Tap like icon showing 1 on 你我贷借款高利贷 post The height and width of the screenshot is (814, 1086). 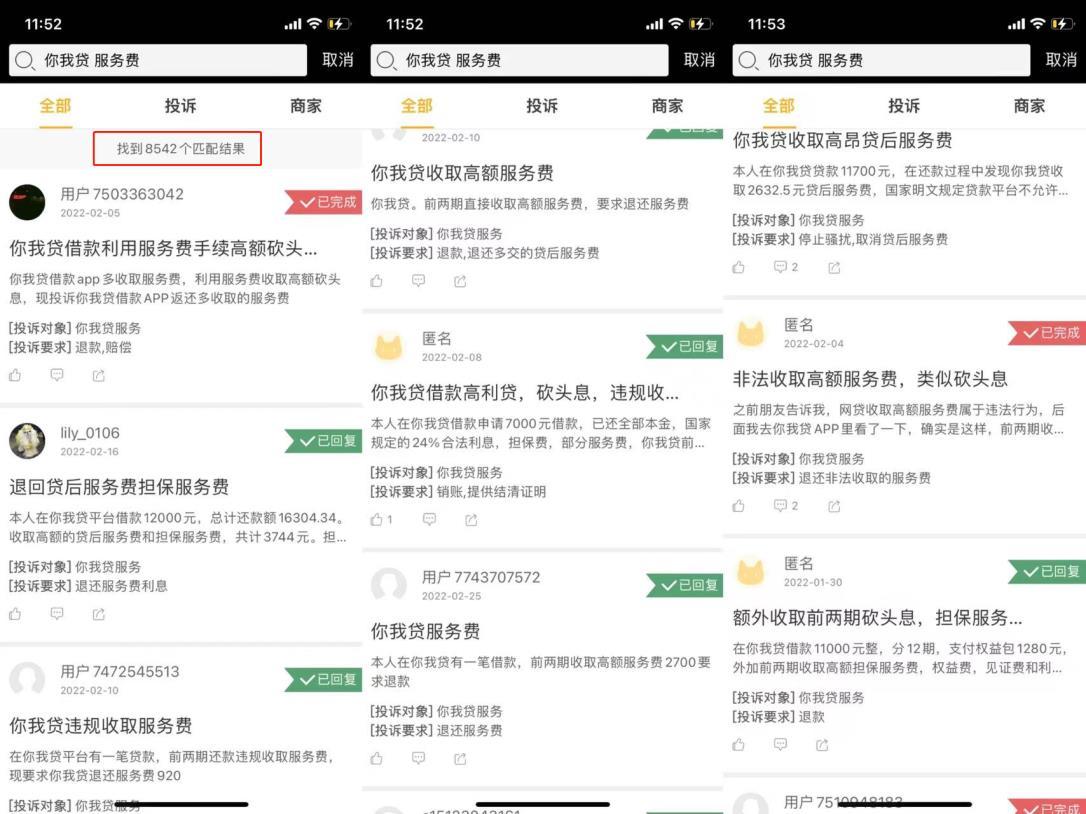381,519
